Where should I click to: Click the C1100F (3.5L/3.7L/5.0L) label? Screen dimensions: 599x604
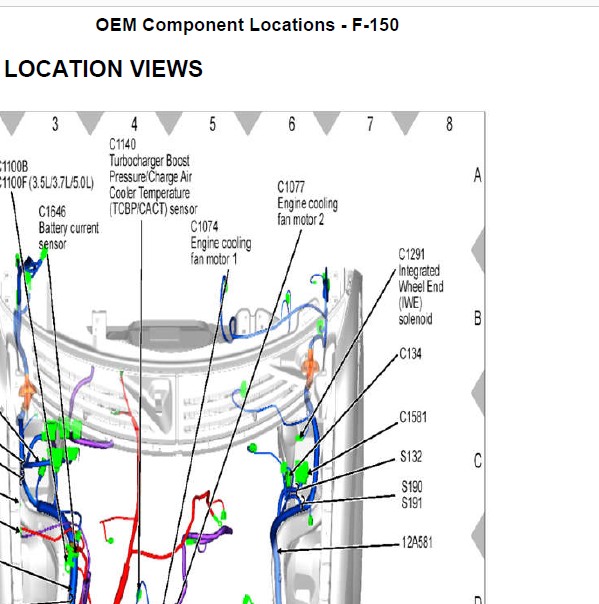pyautogui.click(x=47, y=183)
